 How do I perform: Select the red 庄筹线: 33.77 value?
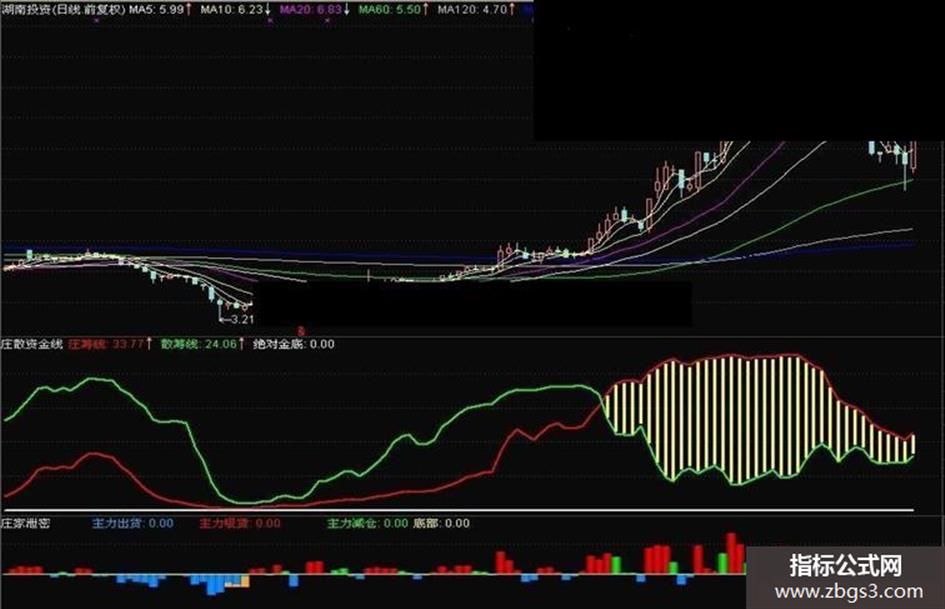pyautogui.click(x=110, y=344)
